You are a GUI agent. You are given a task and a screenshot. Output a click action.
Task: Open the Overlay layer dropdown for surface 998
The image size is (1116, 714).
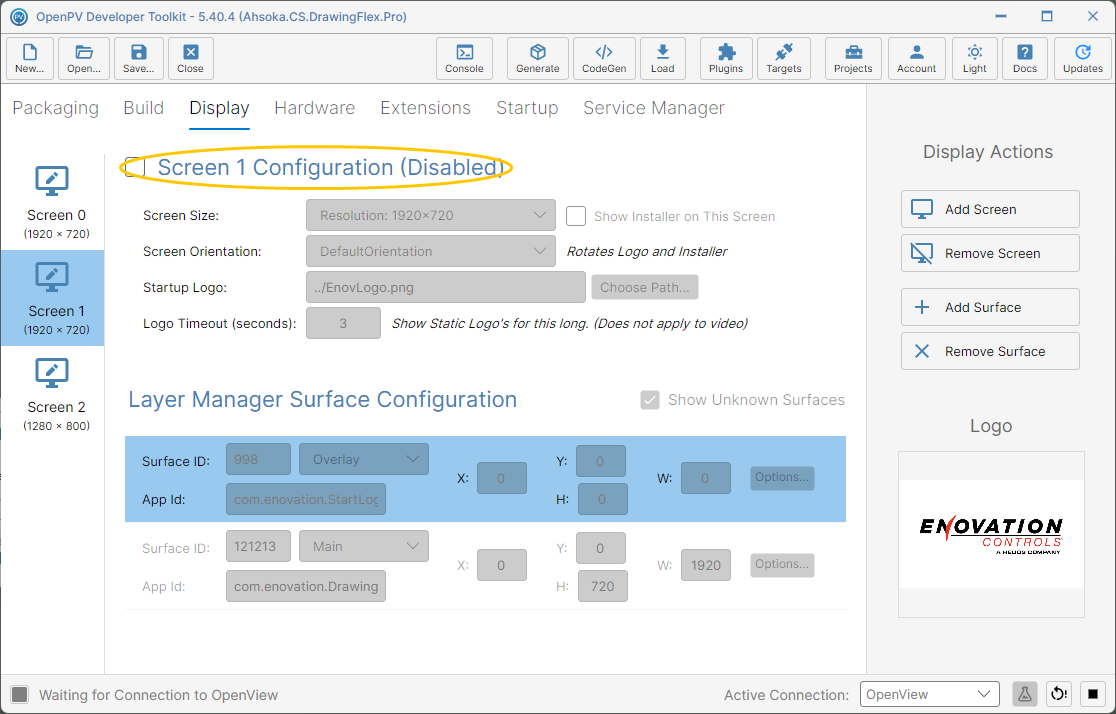pos(364,459)
